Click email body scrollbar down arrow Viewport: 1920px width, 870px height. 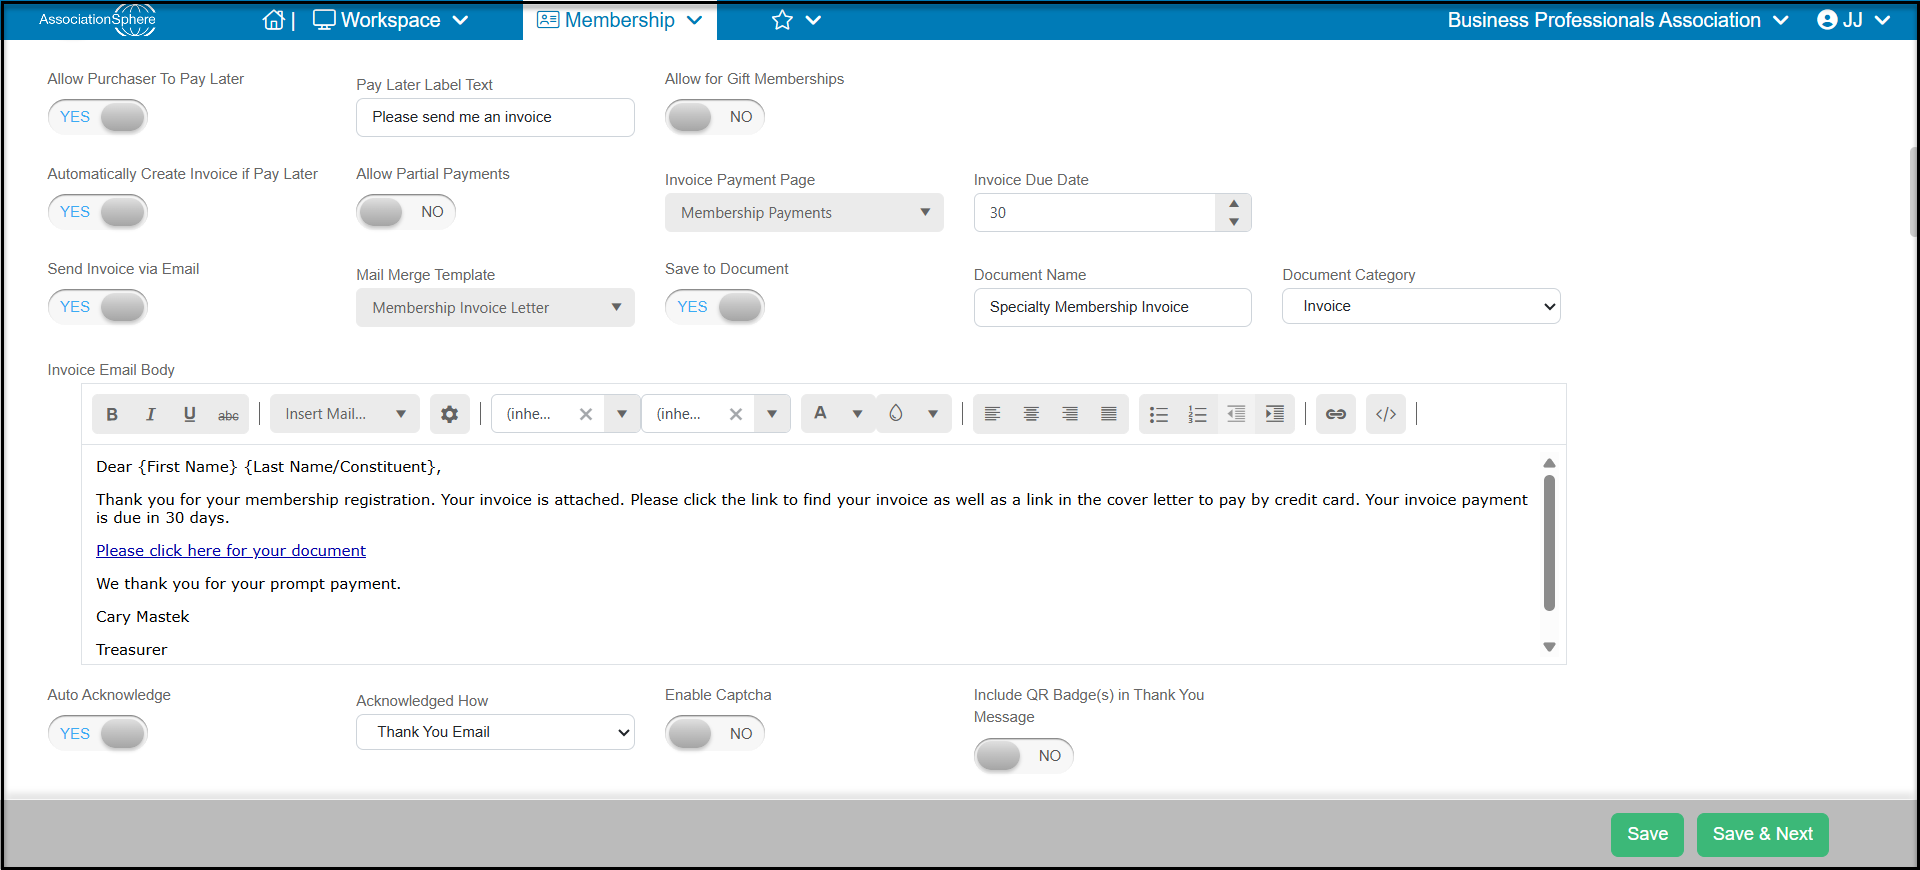coord(1549,647)
